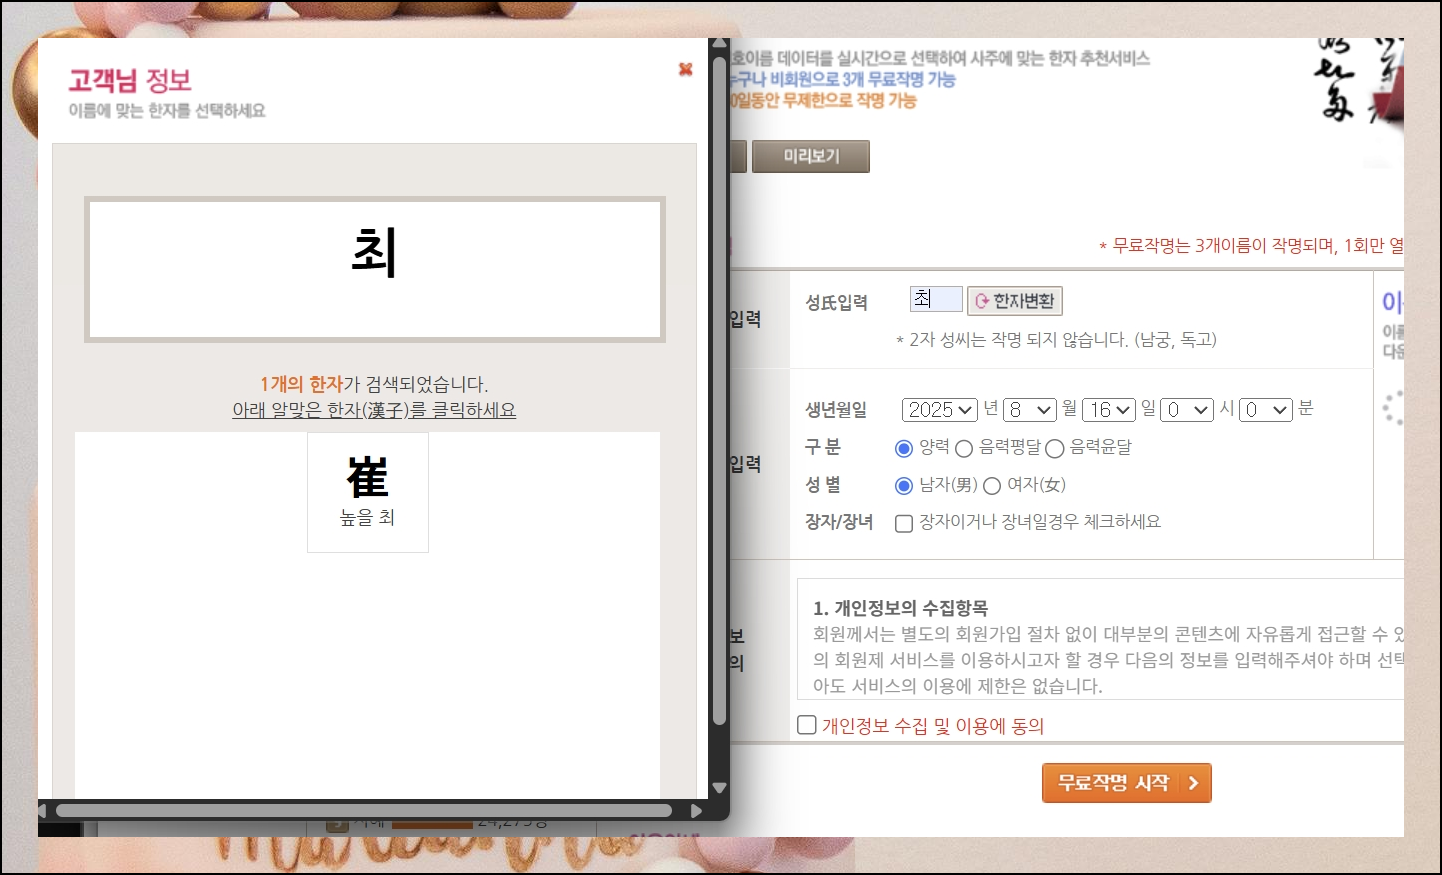Image resolution: width=1442 pixels, height=875 pixels.
Task: Click the 장자/장녀 label
Action: (839, 522)
